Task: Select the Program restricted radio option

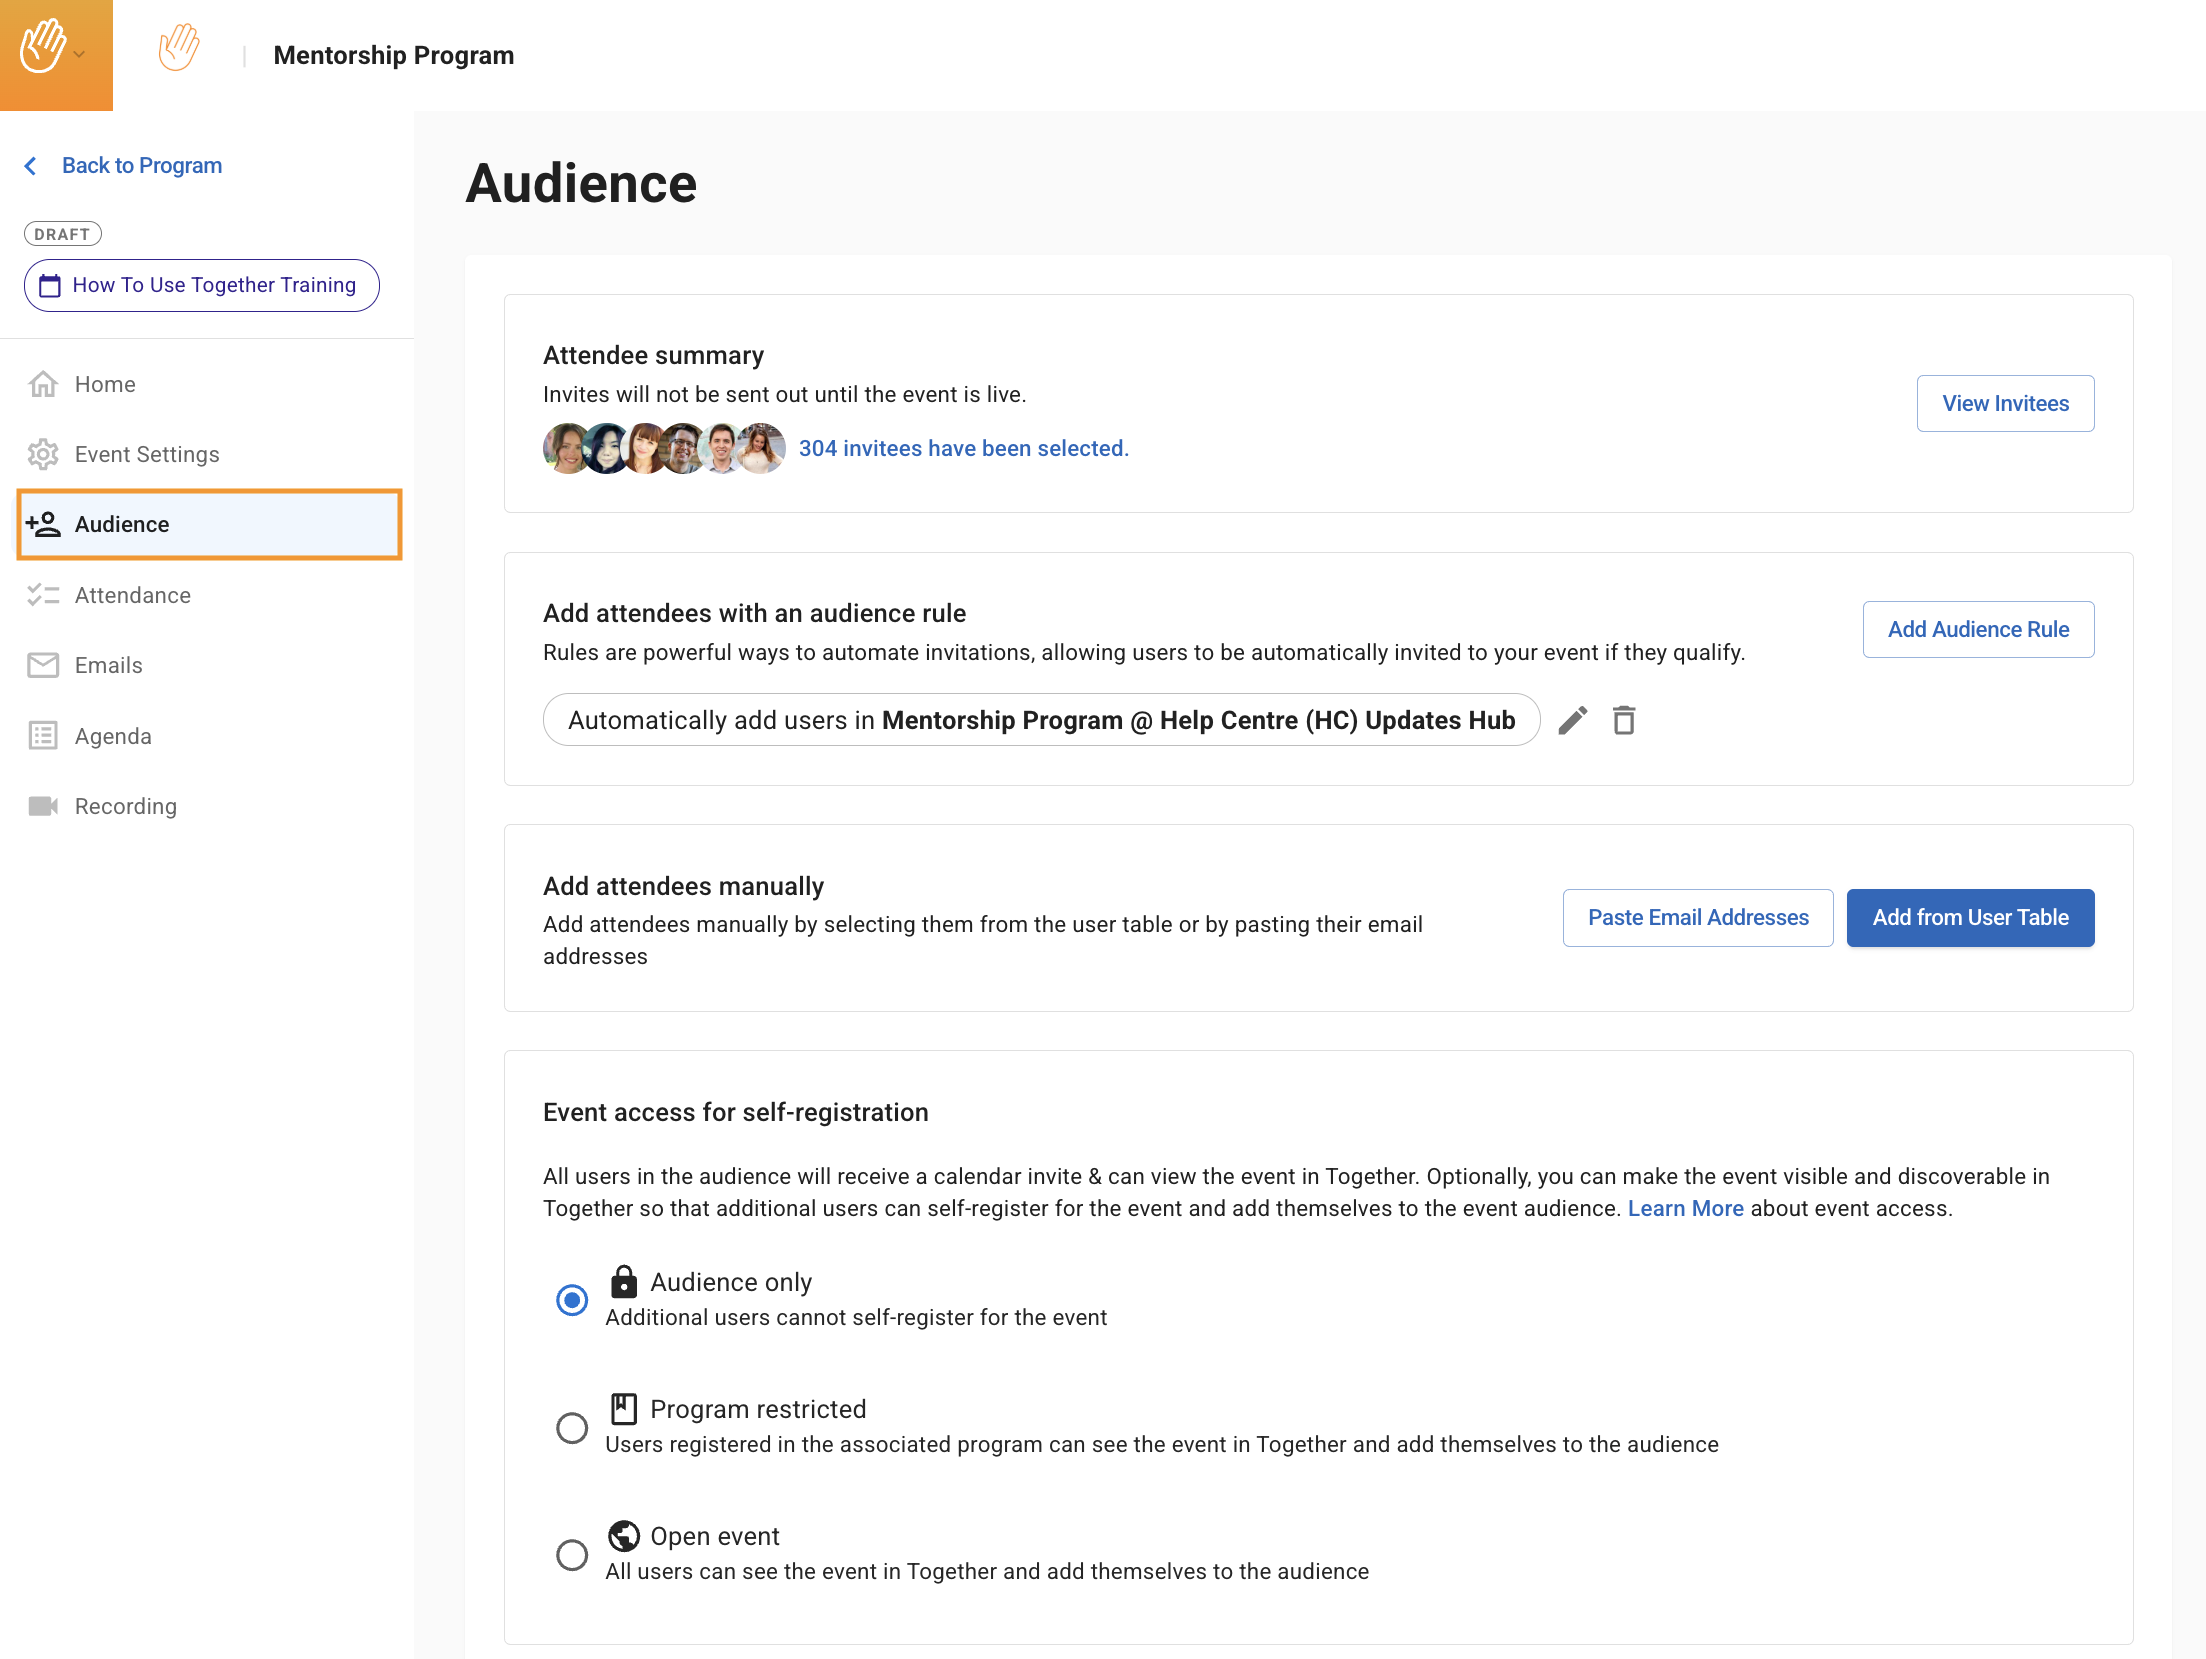Action: click(572, 1427)
